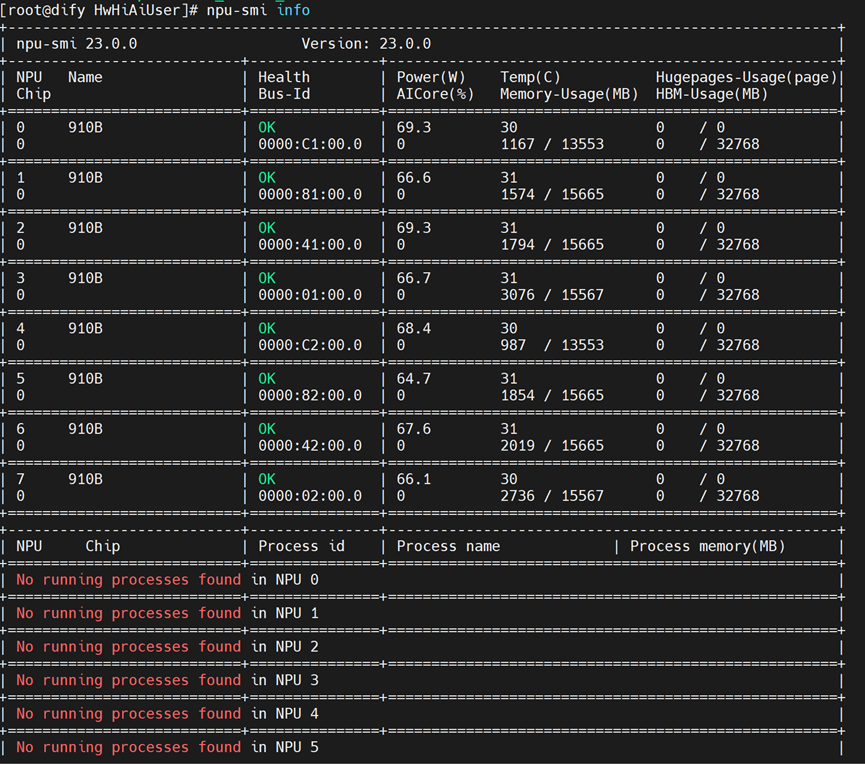
Task: Click memory usage '3076 / 15567'
Action: (552, 295)
